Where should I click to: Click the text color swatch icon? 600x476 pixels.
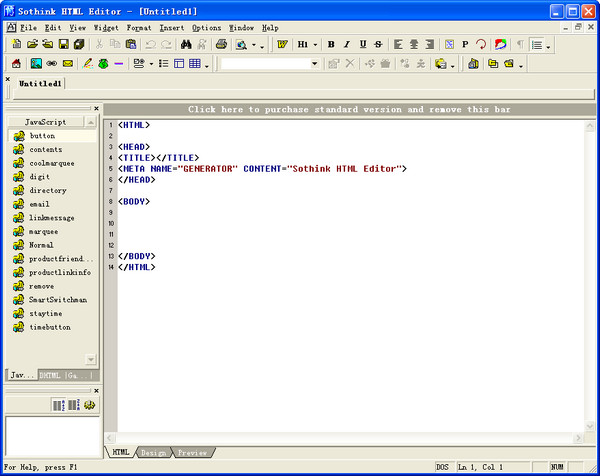(x=500, y=45)
